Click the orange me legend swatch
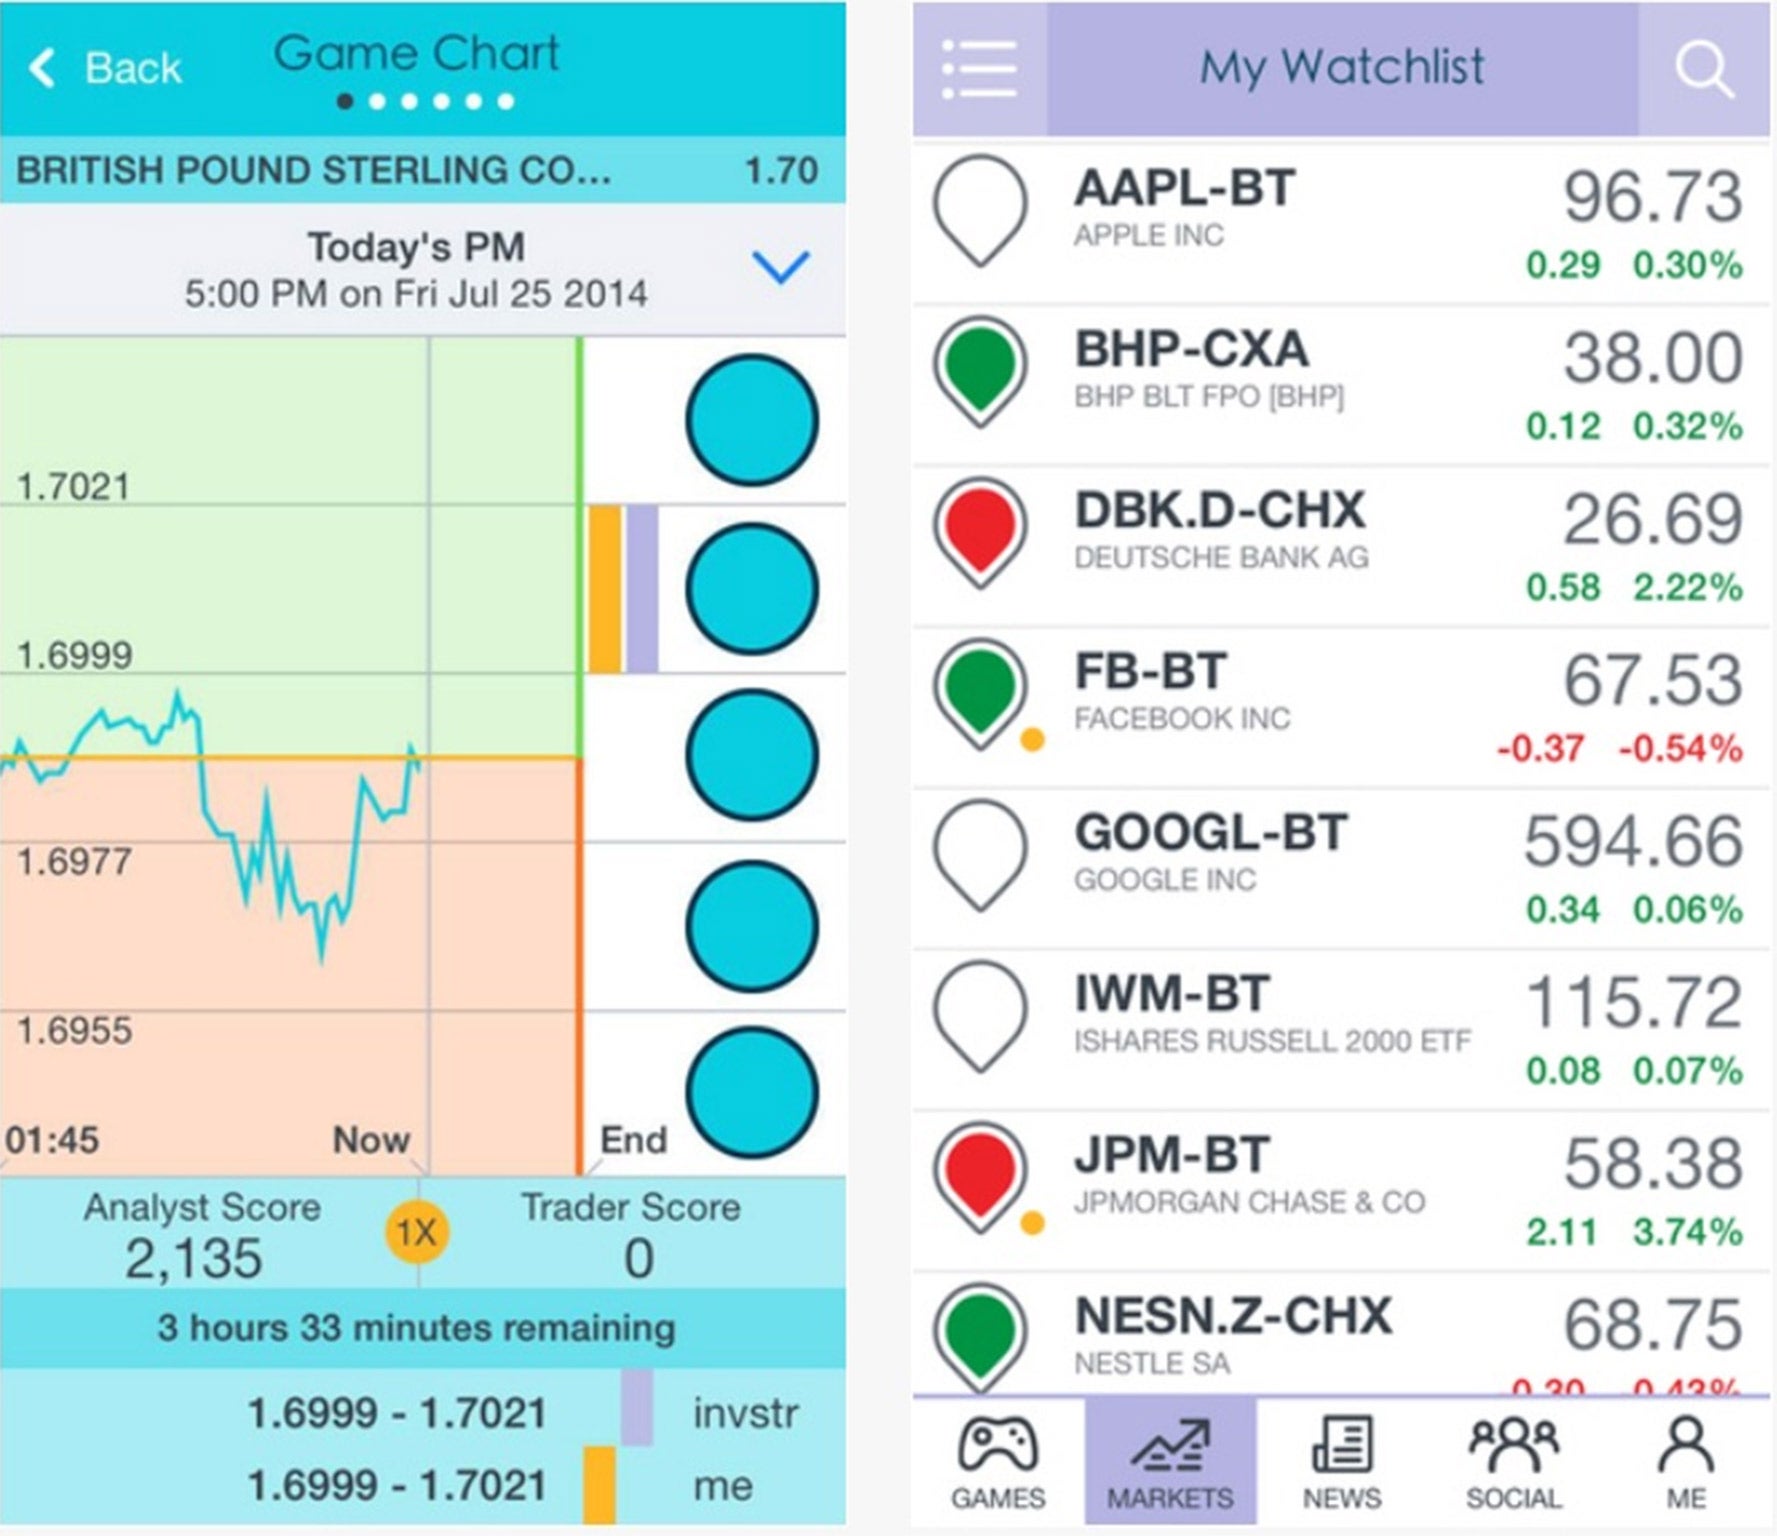 [600, 1485]
